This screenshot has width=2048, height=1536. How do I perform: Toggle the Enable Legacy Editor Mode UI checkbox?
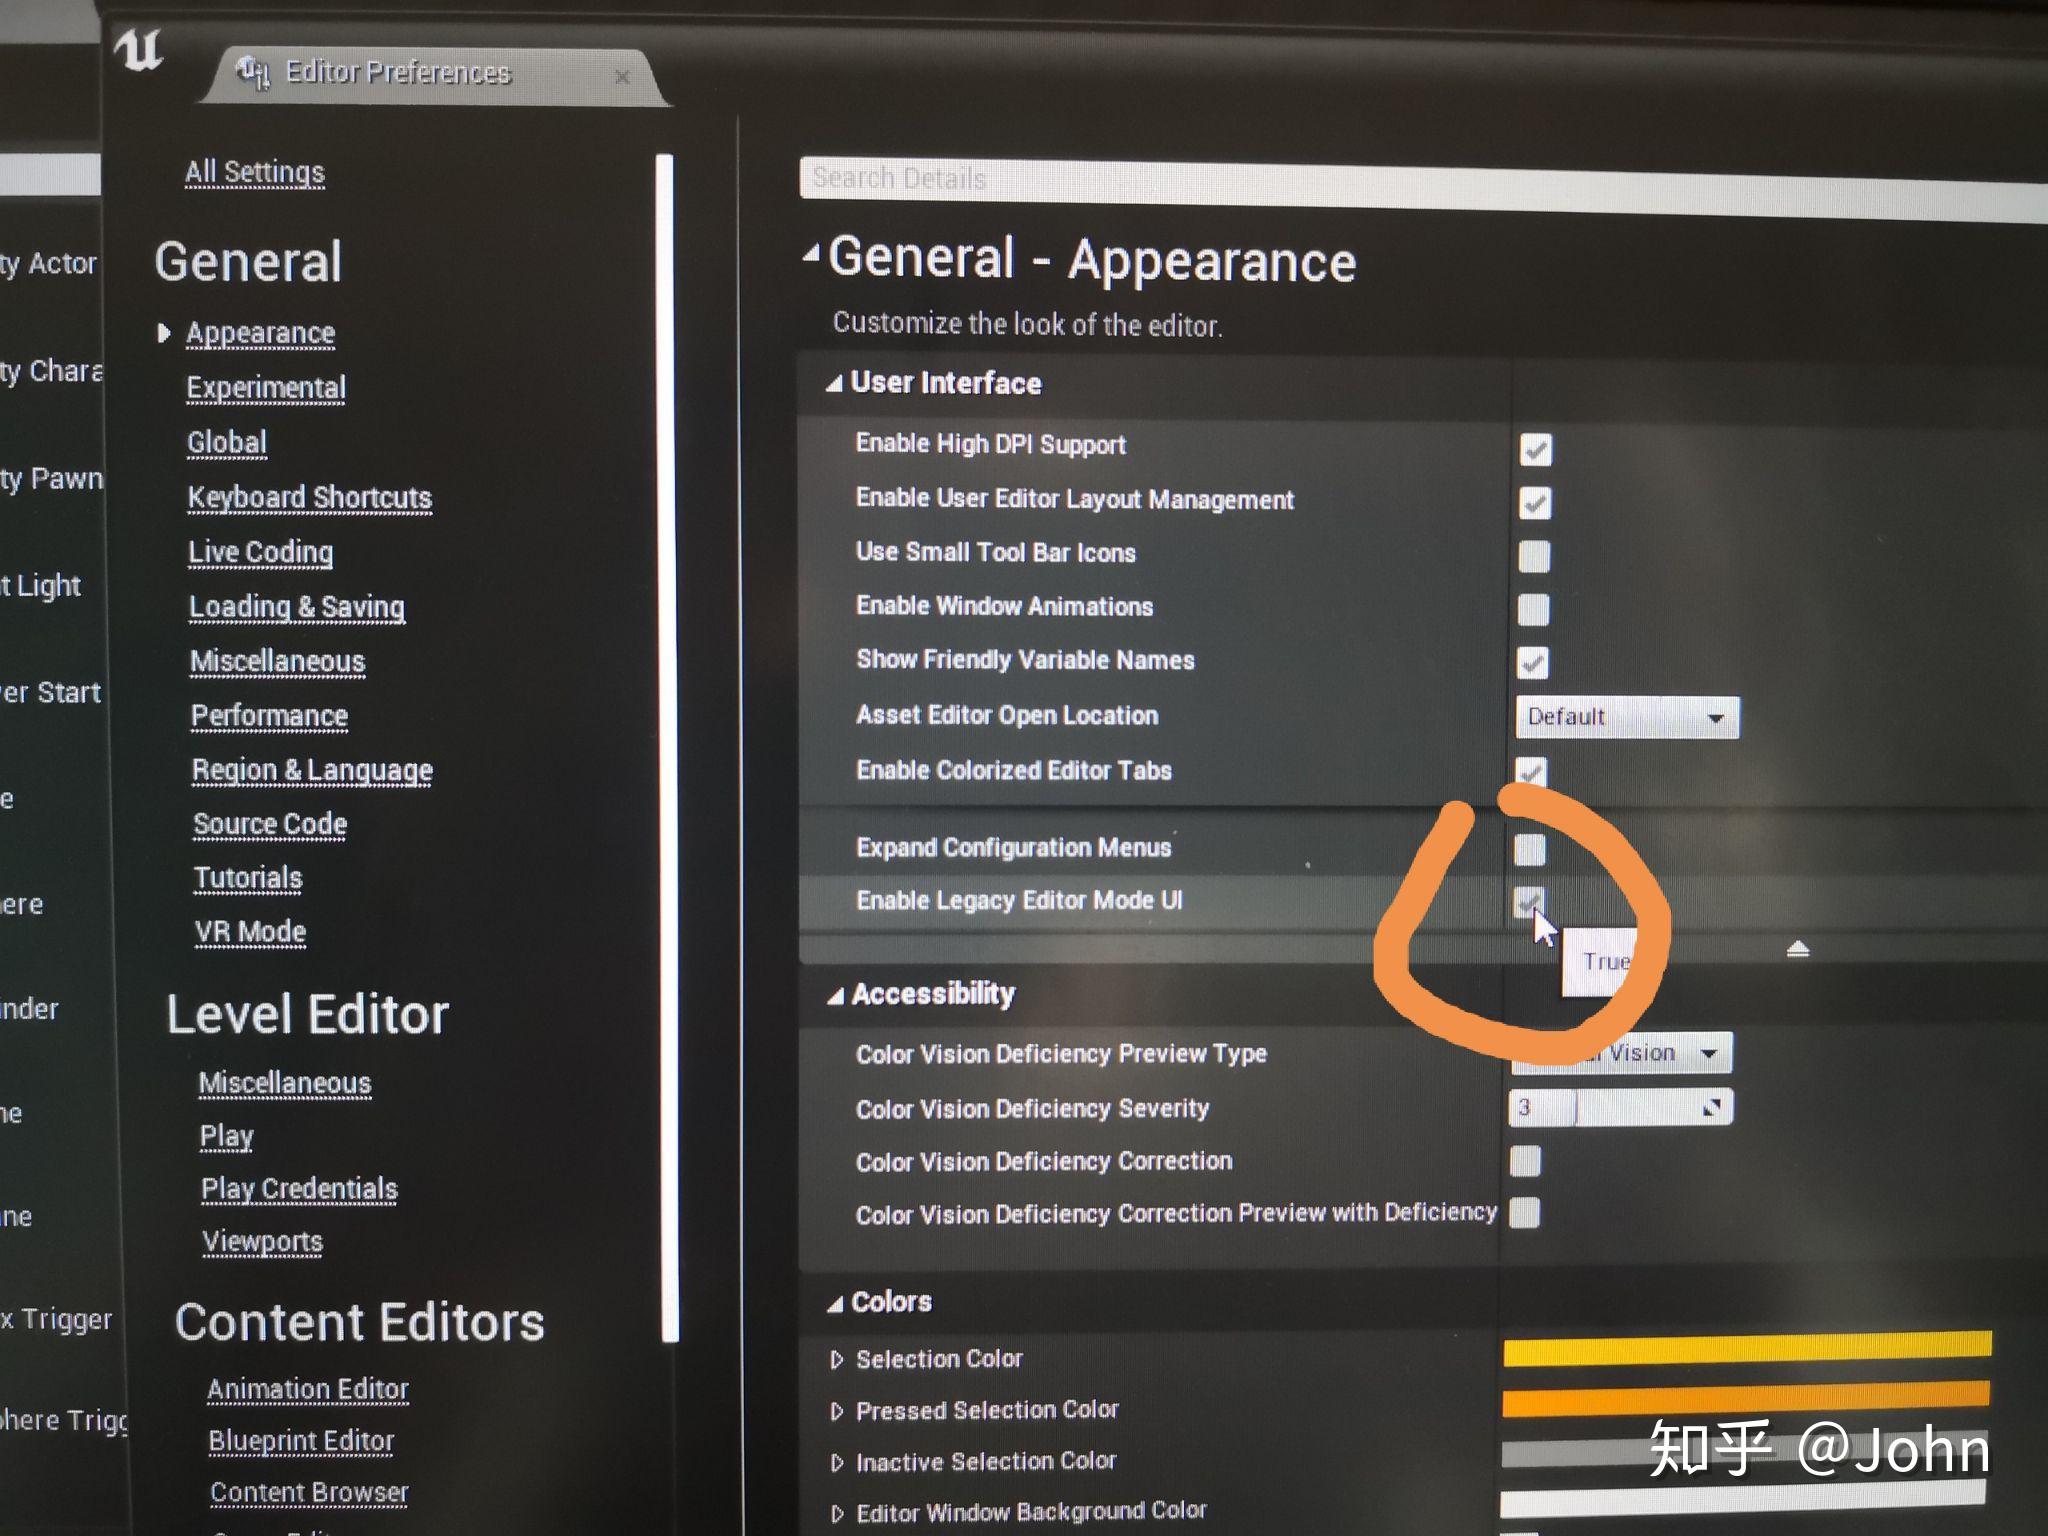click(x=1528, y=901)
